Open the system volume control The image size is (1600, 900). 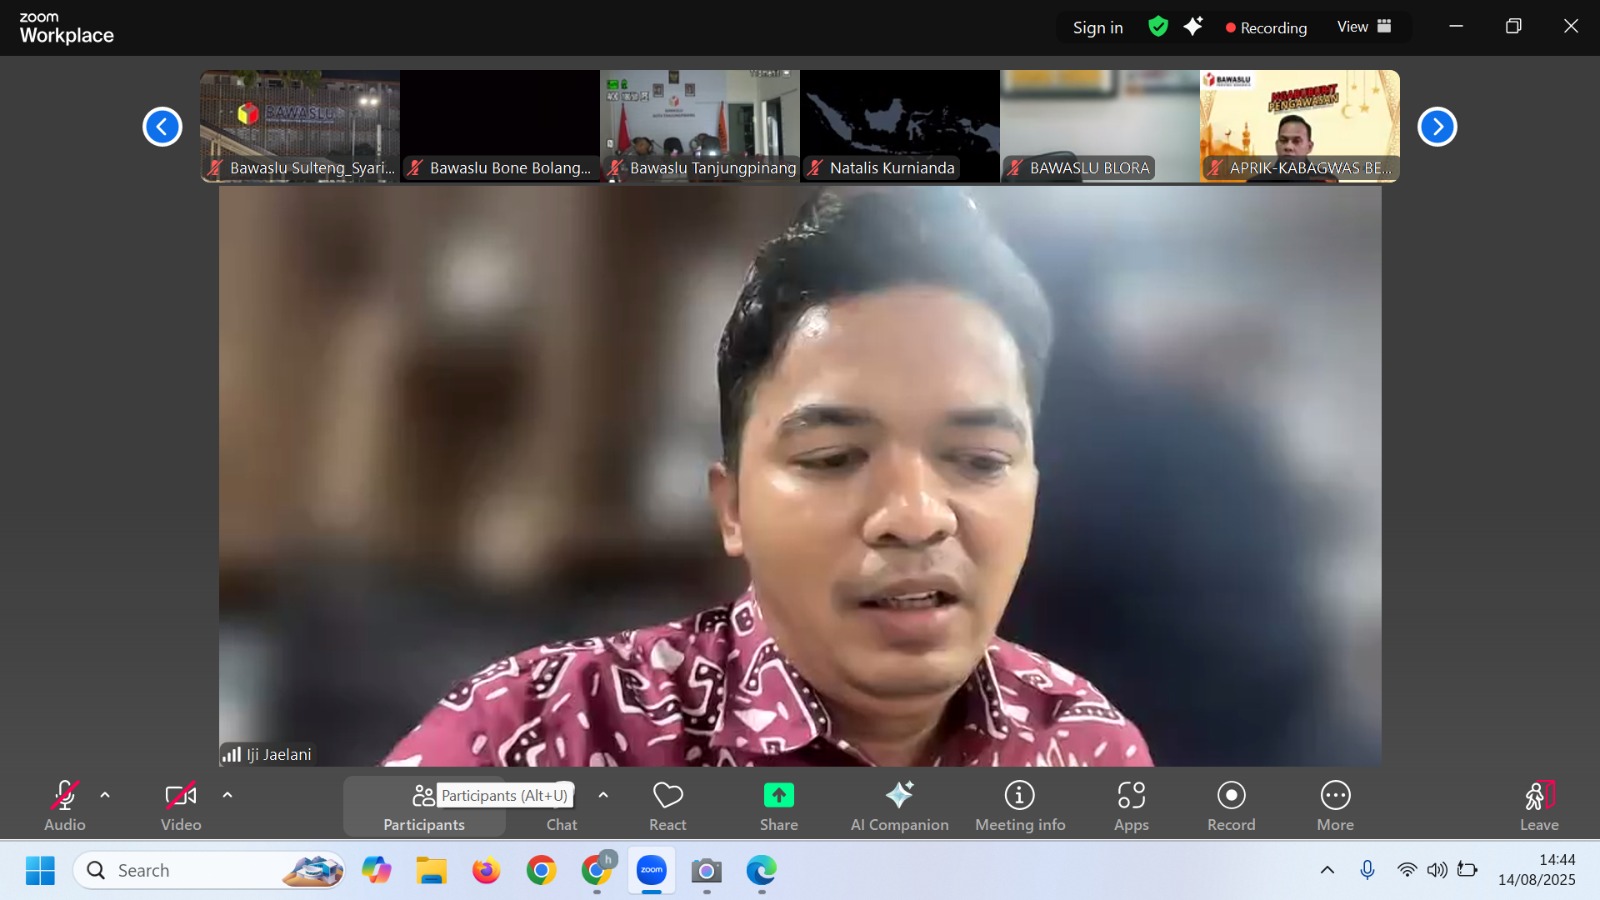point(1436,870)
